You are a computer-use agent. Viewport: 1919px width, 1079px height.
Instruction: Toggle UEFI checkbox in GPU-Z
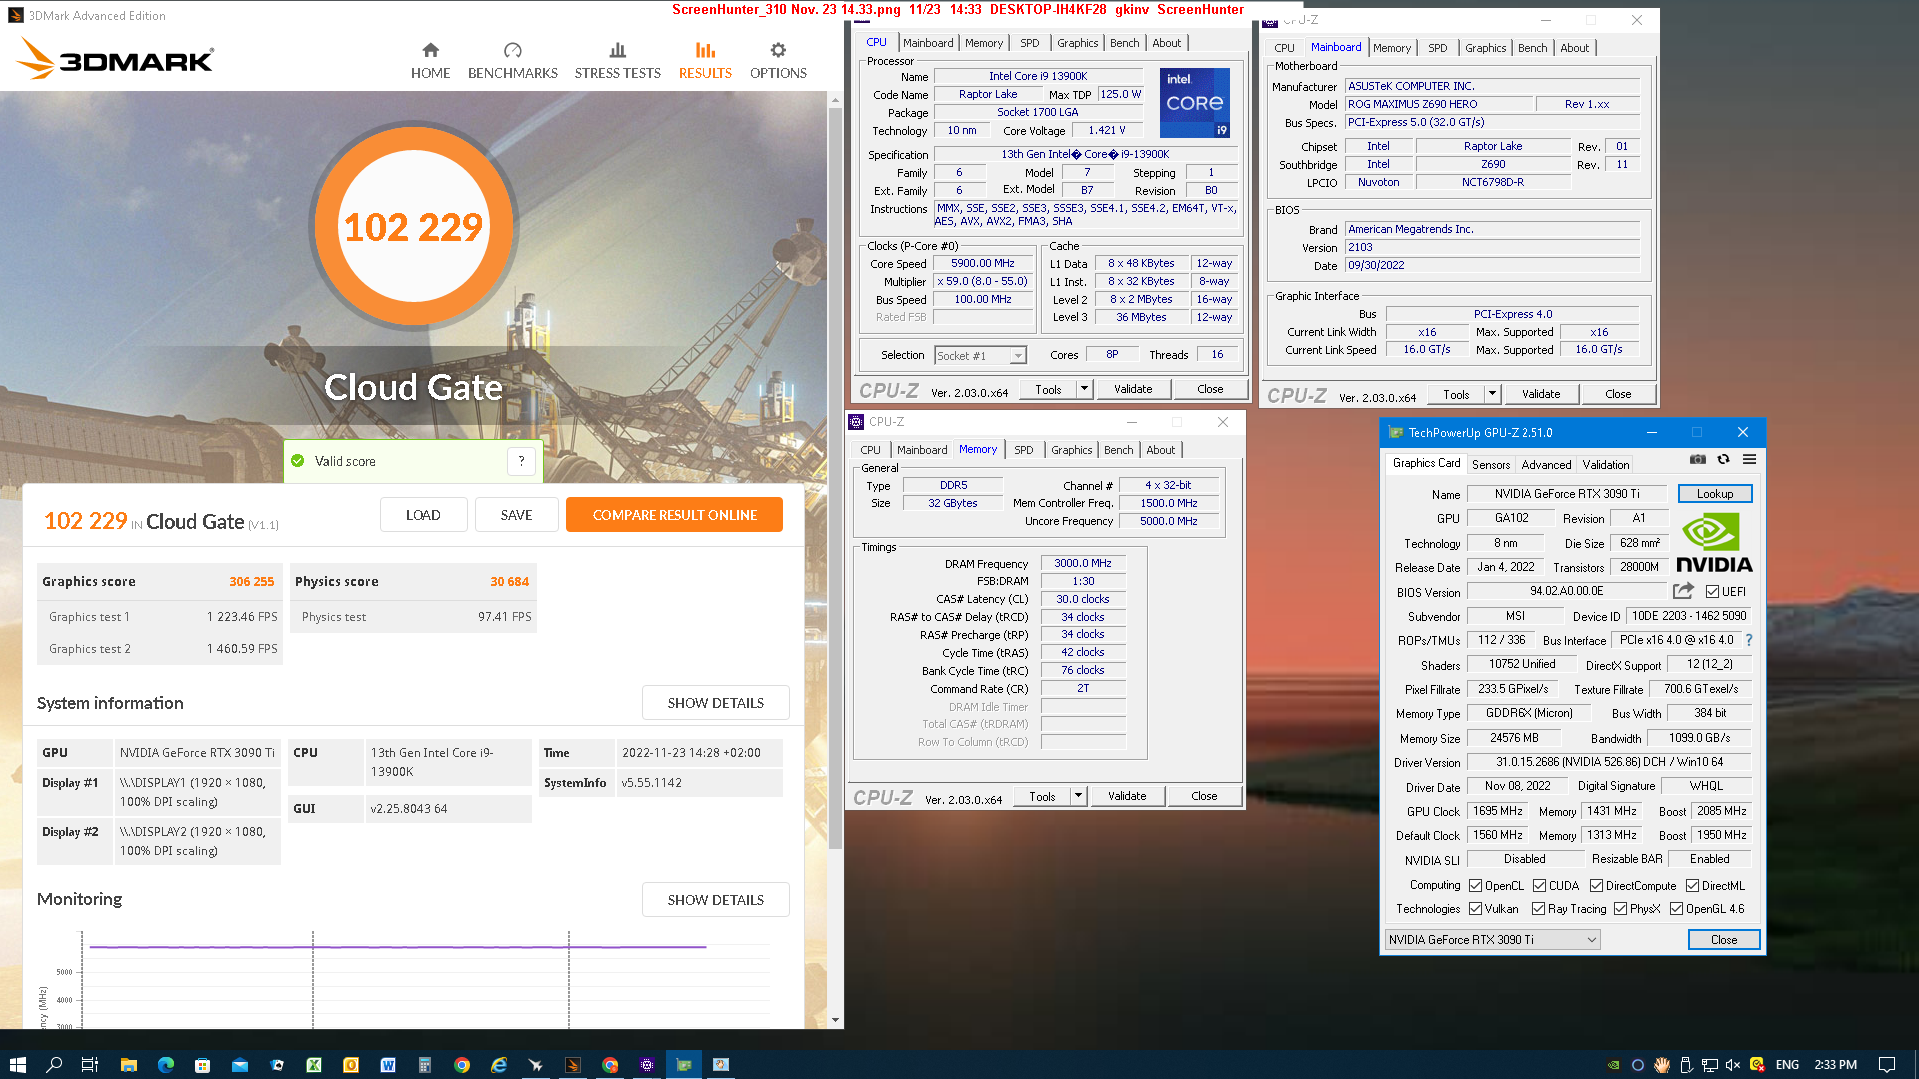point(1712,592)
